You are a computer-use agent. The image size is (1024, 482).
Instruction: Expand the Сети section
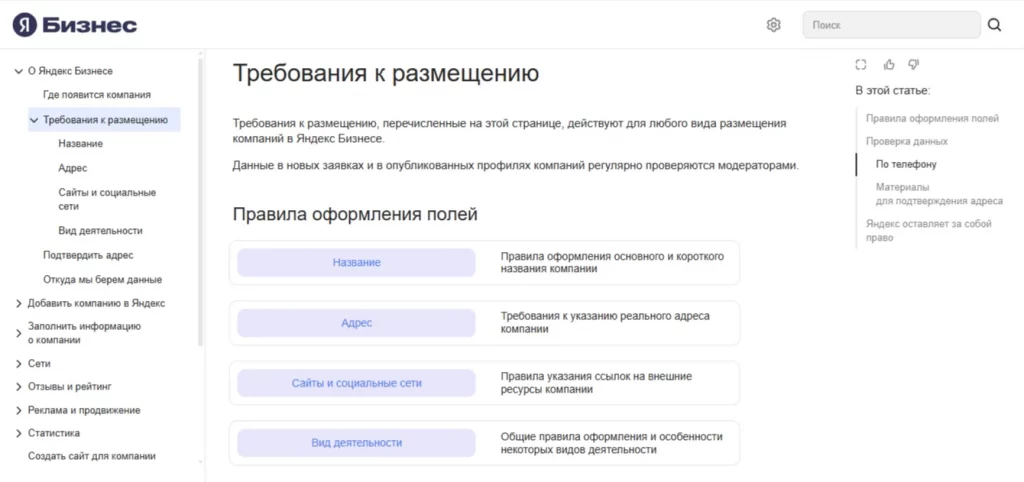pos(18,364)
